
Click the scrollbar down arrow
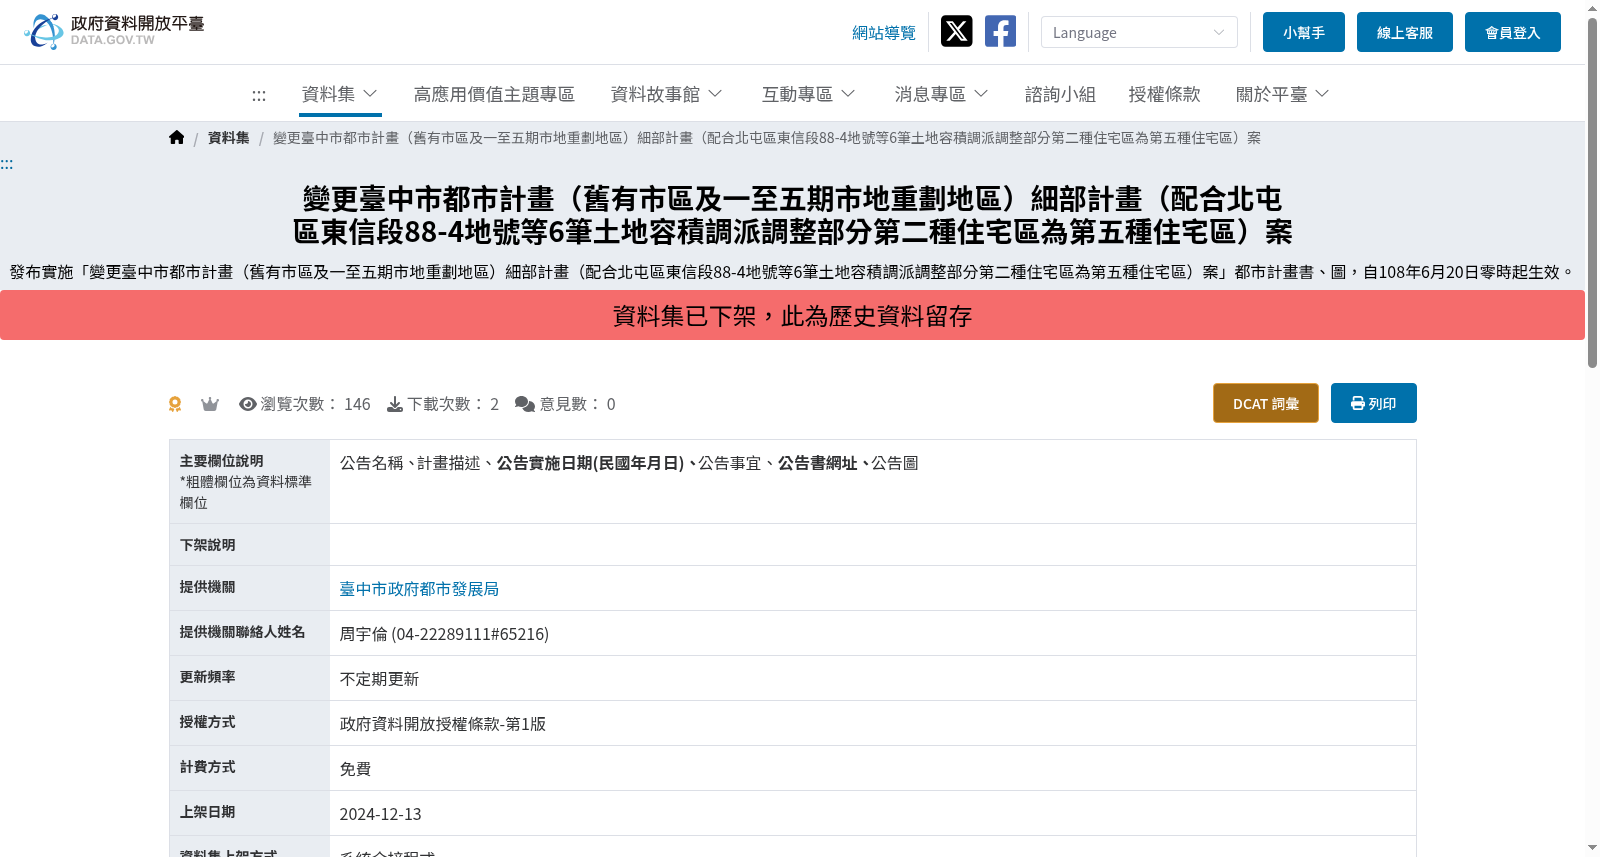[x=1592, y=848]
